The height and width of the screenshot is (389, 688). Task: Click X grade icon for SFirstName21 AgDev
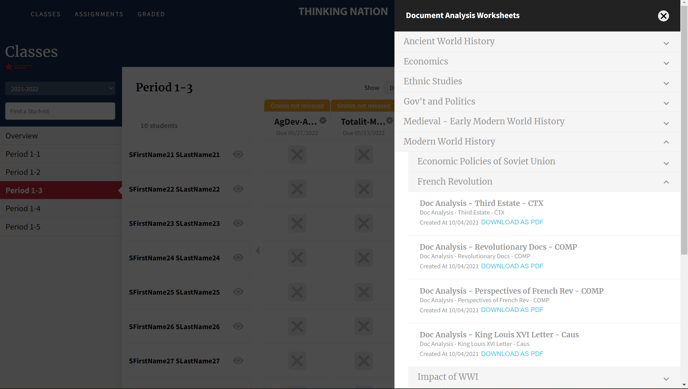tap(297, 154)
